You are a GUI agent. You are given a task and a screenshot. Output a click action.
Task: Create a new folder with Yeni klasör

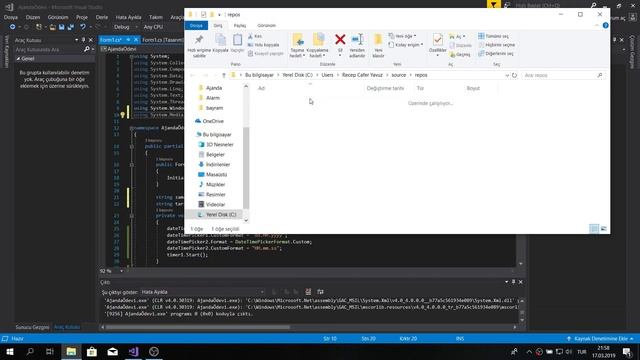coord(378,46)
